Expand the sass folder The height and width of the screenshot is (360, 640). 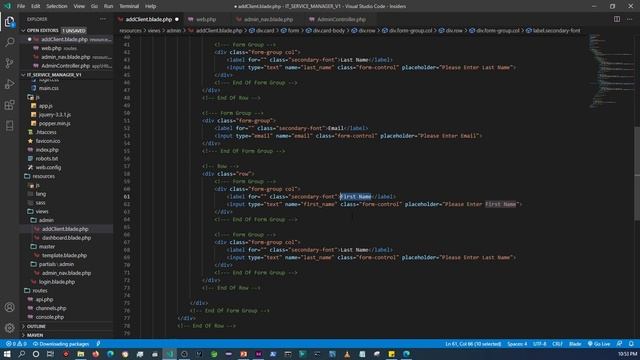(x=40, y=203)
